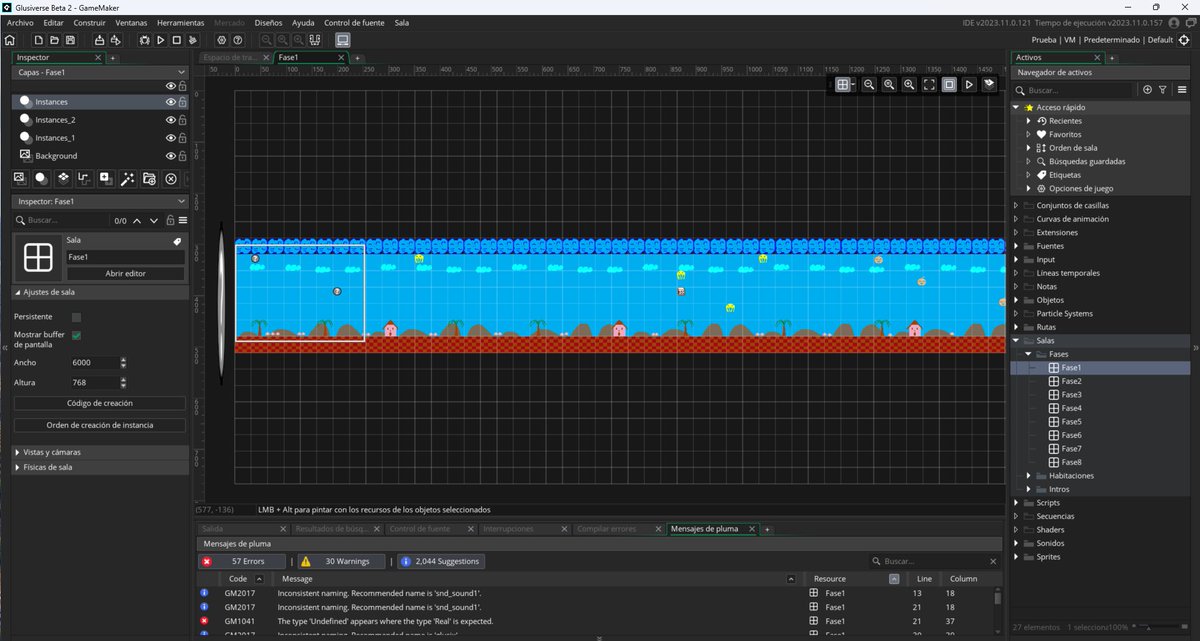Open Orden de creación de instancia
Image resolution: width=1200 pixels, height=641 pixels.
(100, 425)
